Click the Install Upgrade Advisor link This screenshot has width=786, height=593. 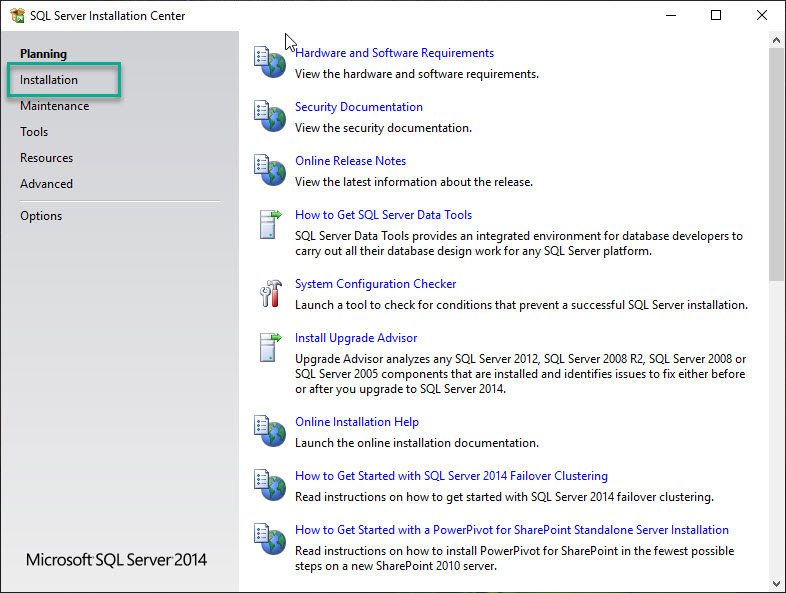point(356,338)
